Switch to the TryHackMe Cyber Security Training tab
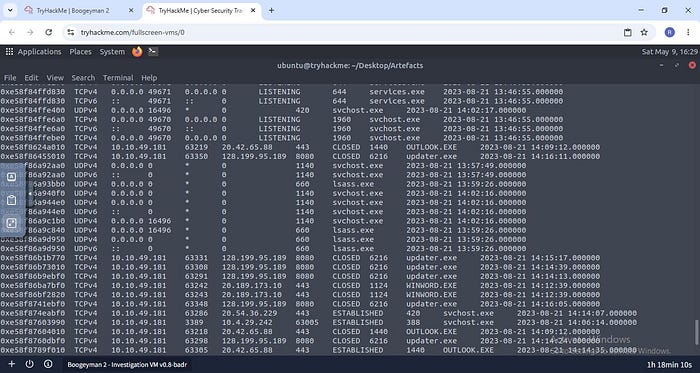Screen dimensions: 700x373 (202, 10)
